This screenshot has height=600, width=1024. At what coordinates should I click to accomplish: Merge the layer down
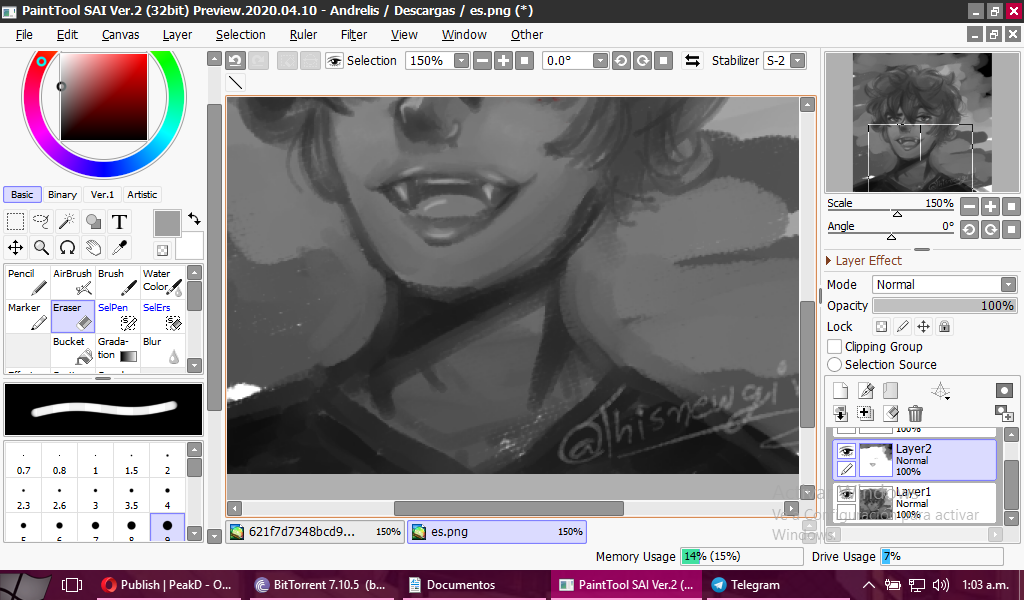840,413
